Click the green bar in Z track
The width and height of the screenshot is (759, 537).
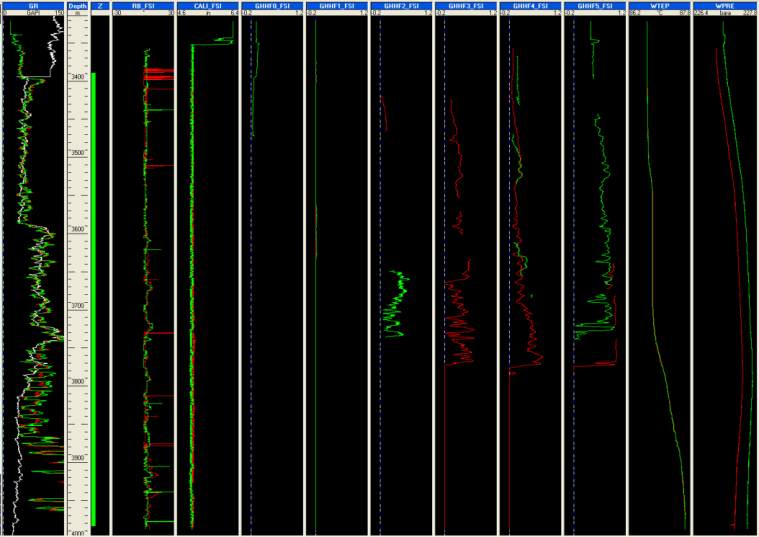pos(93,300)
